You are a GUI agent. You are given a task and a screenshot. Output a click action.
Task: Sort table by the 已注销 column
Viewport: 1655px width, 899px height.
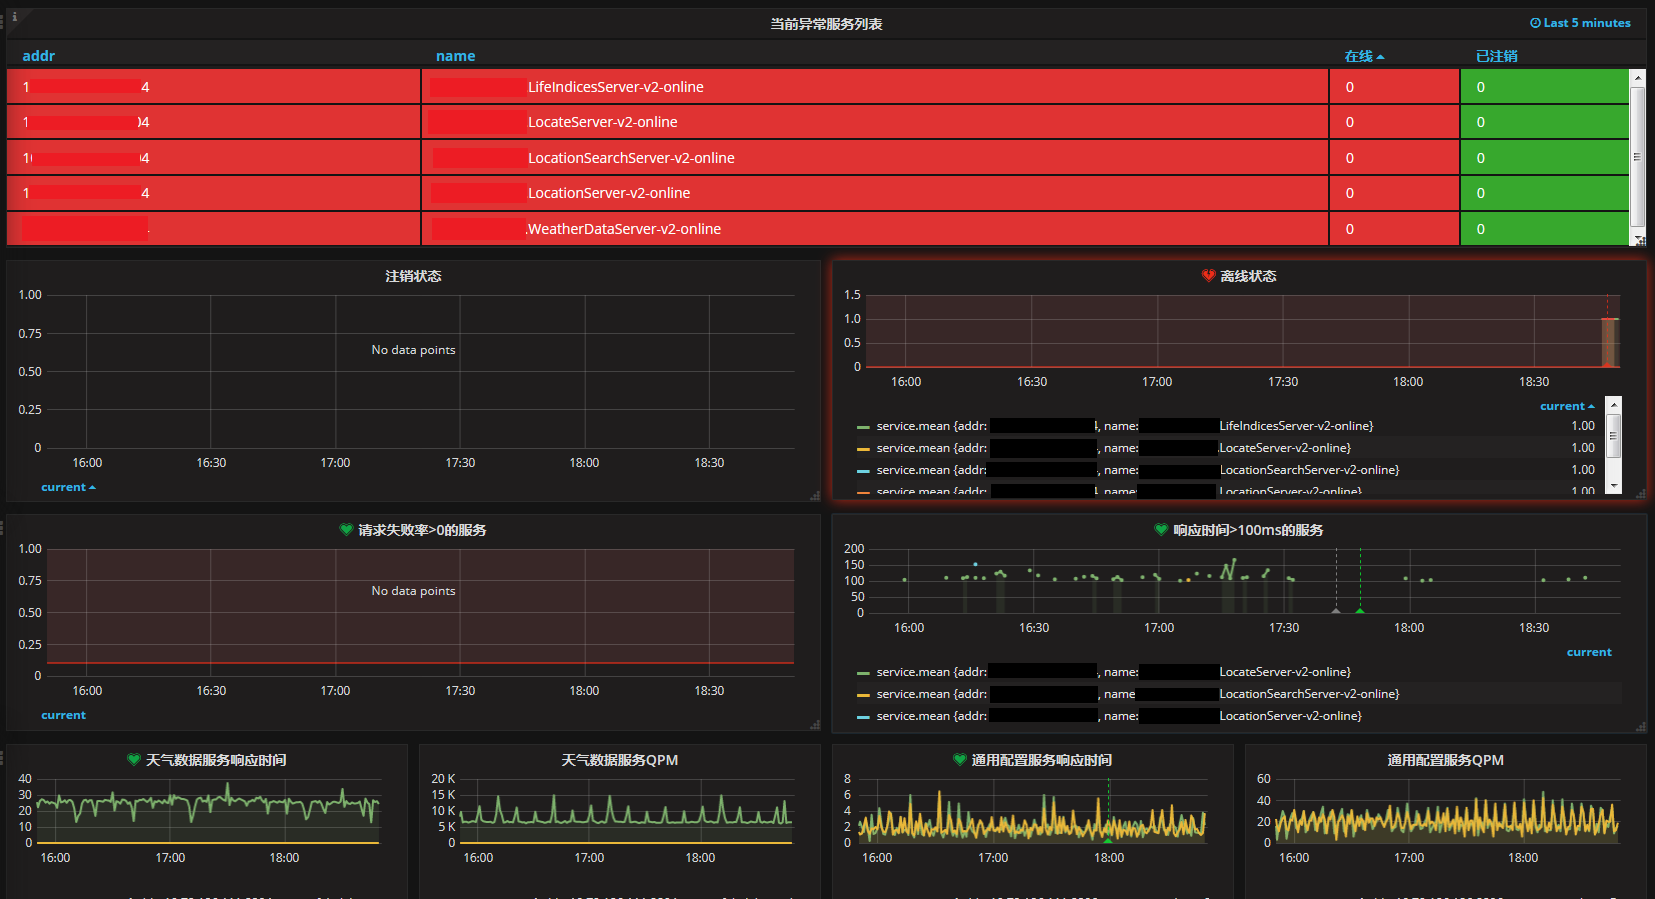(1496, 56)
